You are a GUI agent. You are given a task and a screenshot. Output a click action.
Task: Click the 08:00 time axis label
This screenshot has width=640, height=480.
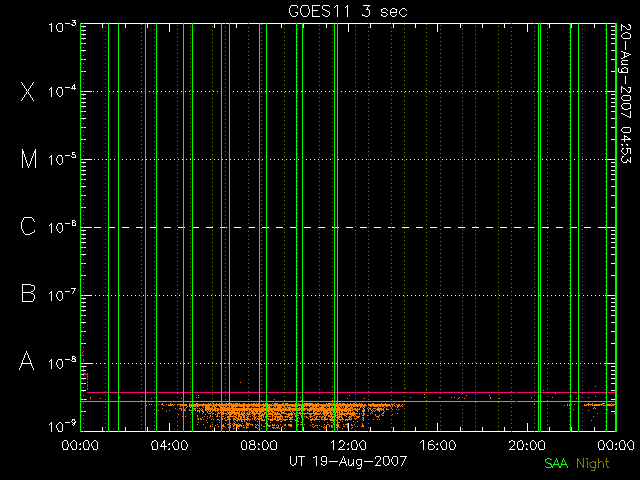pos(259,445)
